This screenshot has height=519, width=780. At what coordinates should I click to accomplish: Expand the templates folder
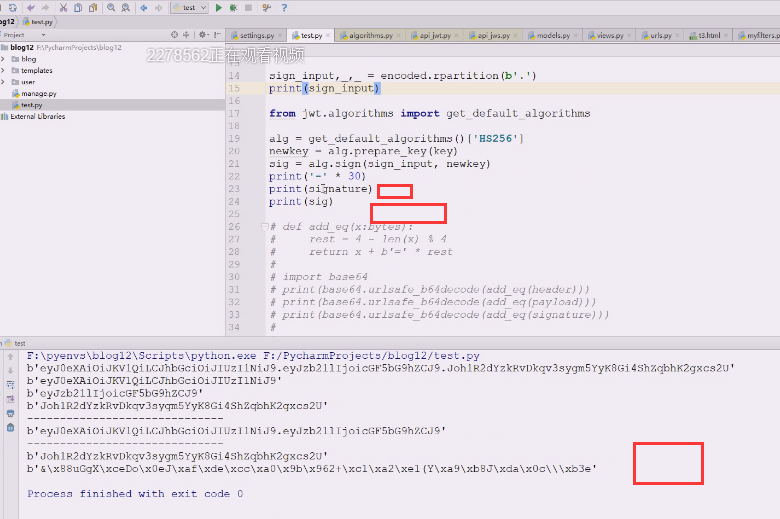pyautogui.click(x=3, y=71)
